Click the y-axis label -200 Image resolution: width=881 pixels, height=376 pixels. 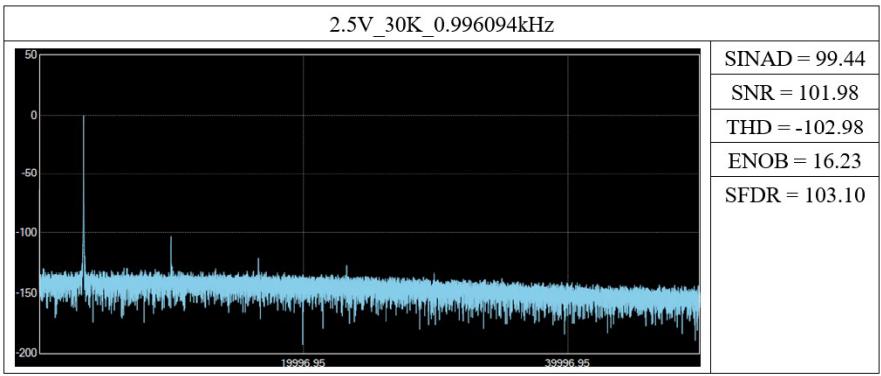[x=27, y=352]
